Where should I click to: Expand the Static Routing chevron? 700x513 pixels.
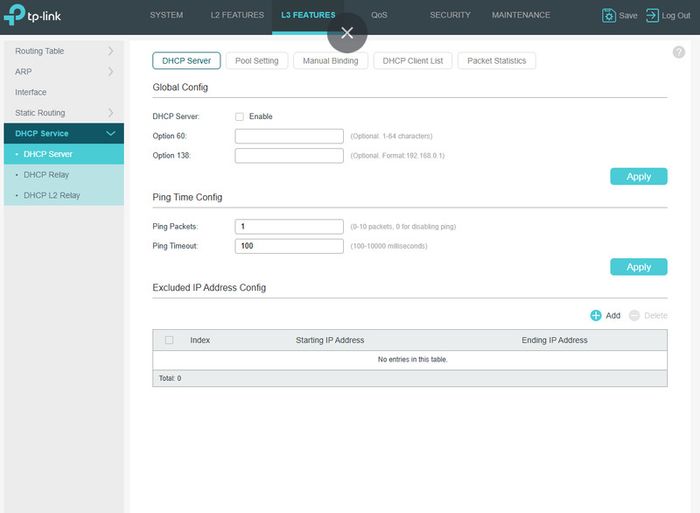click(x=110, y=113)
